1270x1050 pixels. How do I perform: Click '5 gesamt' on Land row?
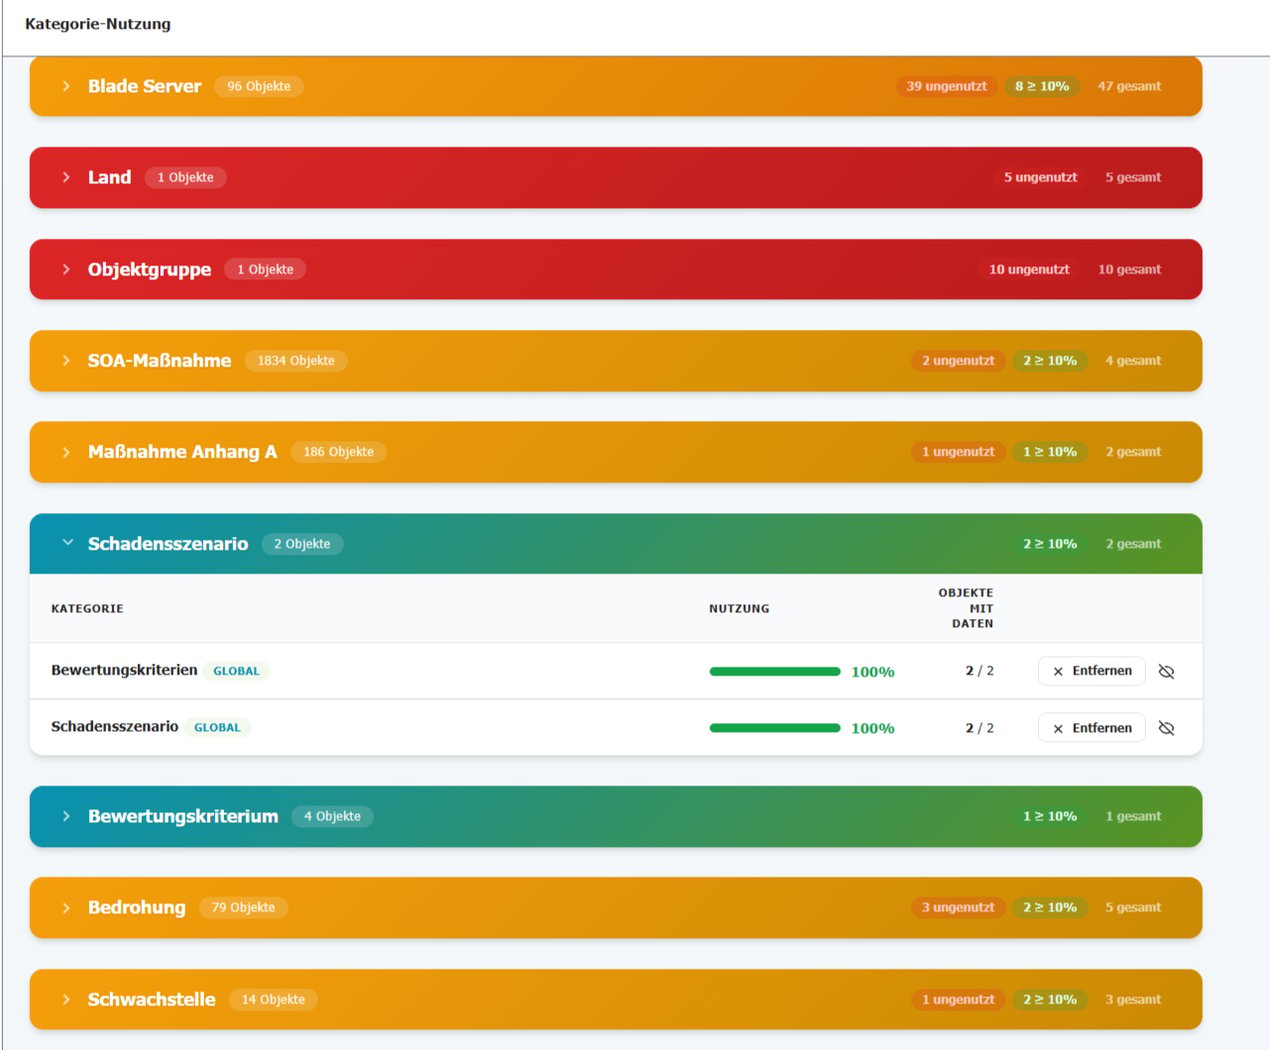pos(1133,177)
